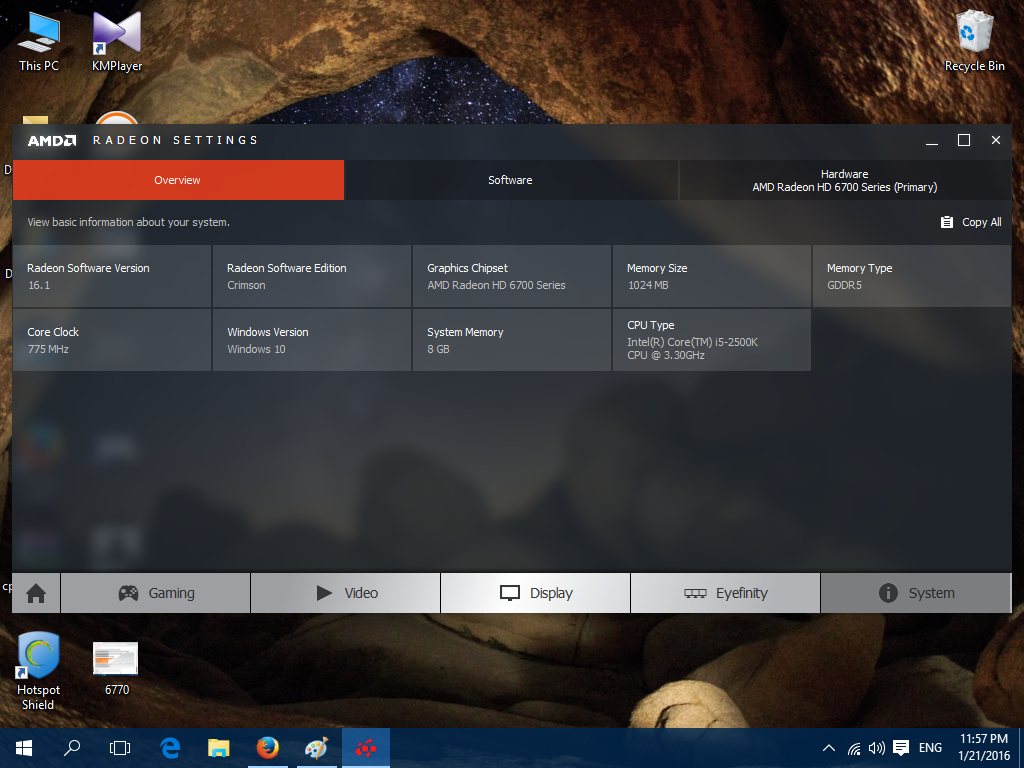Open the Eyefinity section
The width and height of the screenshot is (1024, 768).
point(726,593)
